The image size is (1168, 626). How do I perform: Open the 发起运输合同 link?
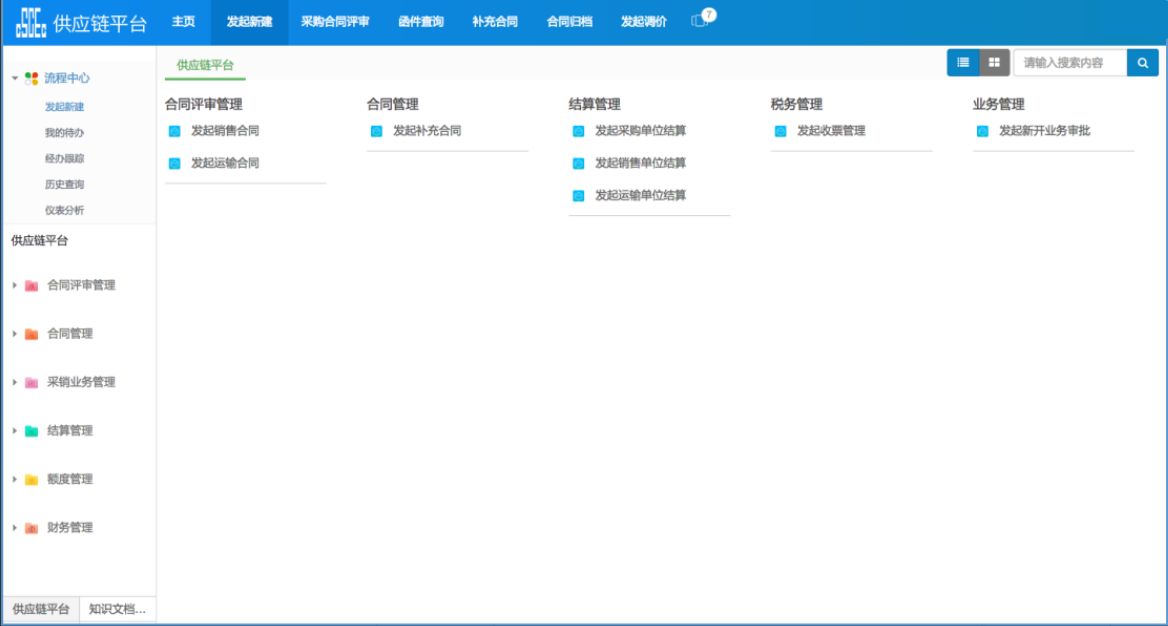(x=225, y=163)
